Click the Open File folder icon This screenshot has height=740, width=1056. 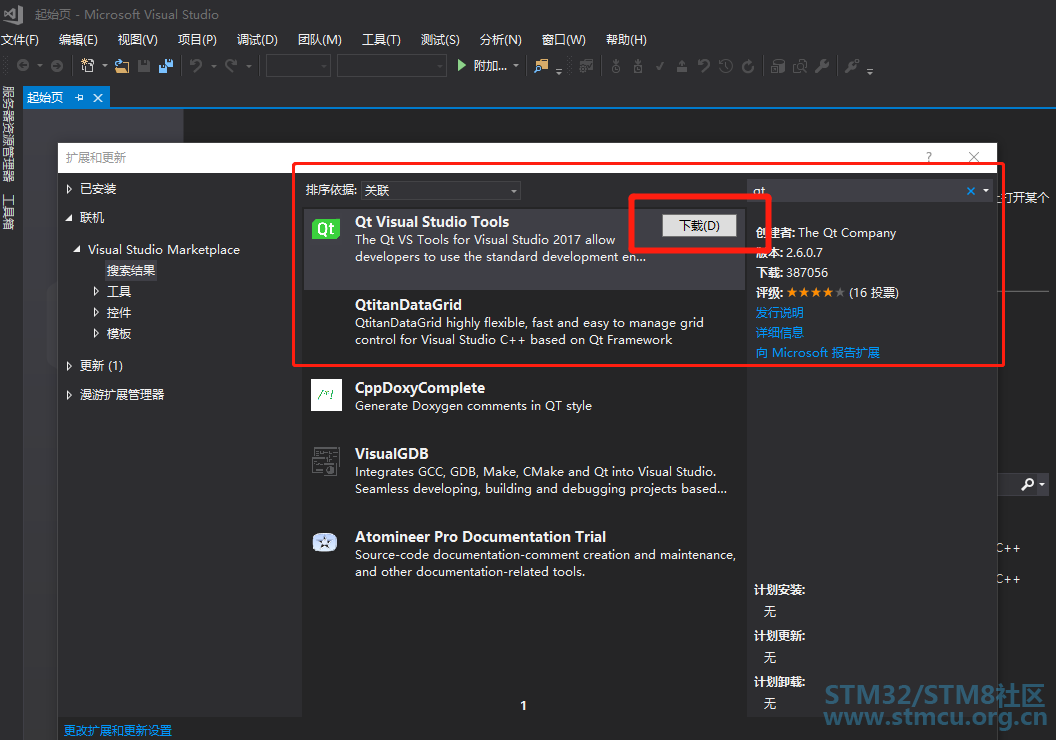122,66
